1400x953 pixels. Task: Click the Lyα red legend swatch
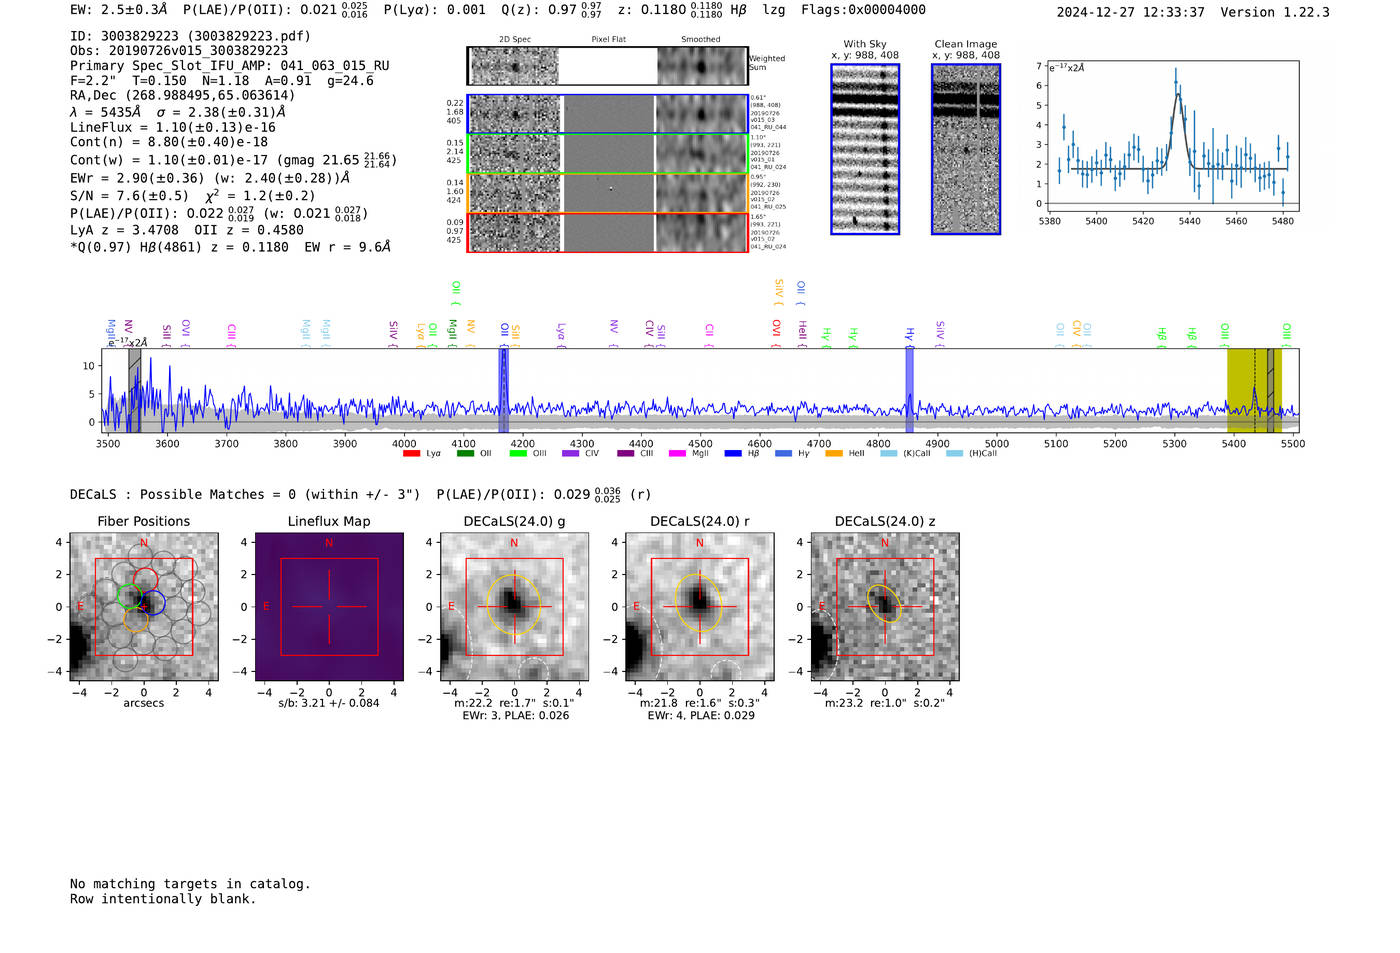[x=410, y=454]
